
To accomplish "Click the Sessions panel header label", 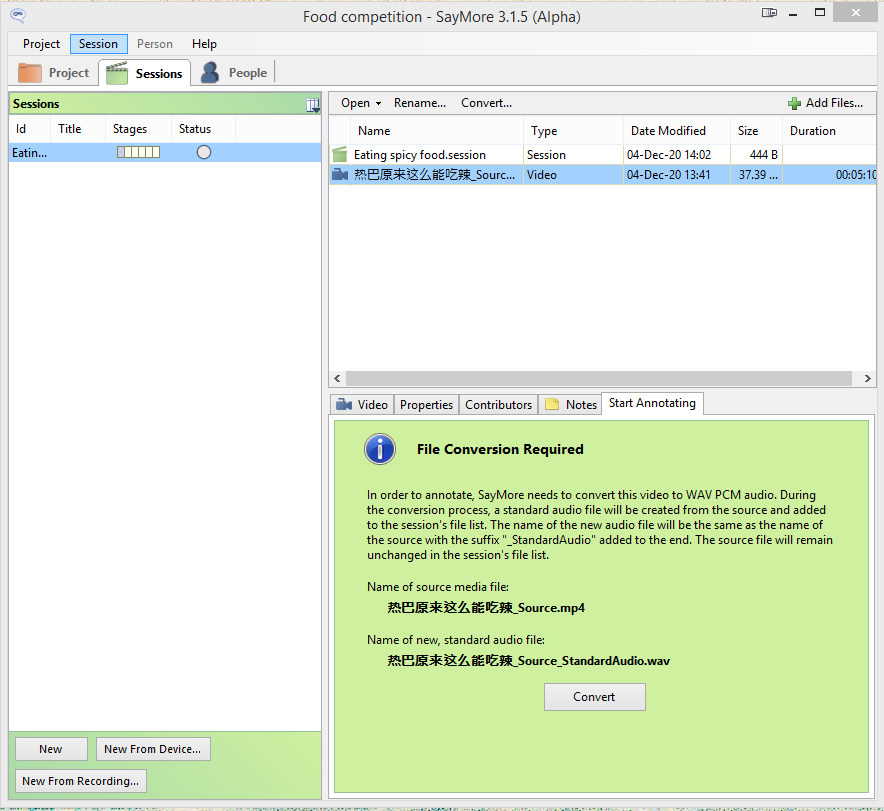I will 36,104.
